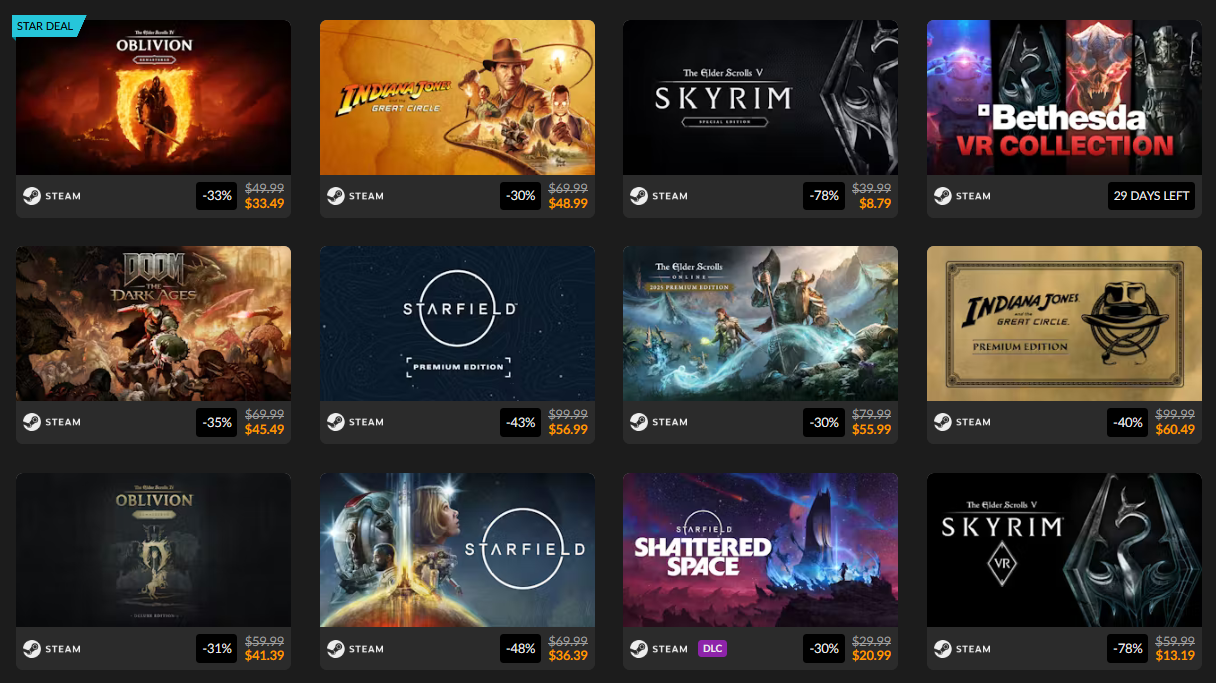Viewport: 1216px width, 683px height.
Task: Click the Steam icon under Starfield Premium Edition
Action: (335, 422)
